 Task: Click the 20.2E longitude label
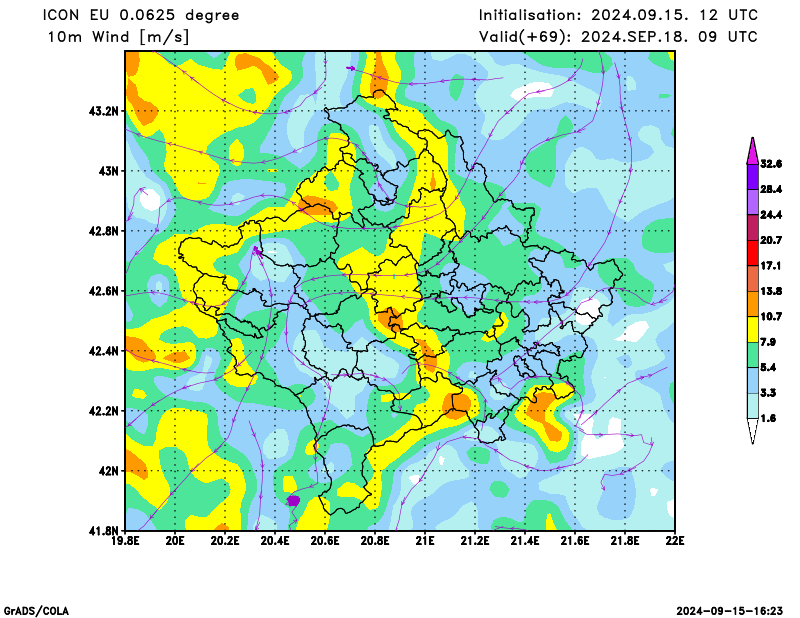(x=225, y=540)
